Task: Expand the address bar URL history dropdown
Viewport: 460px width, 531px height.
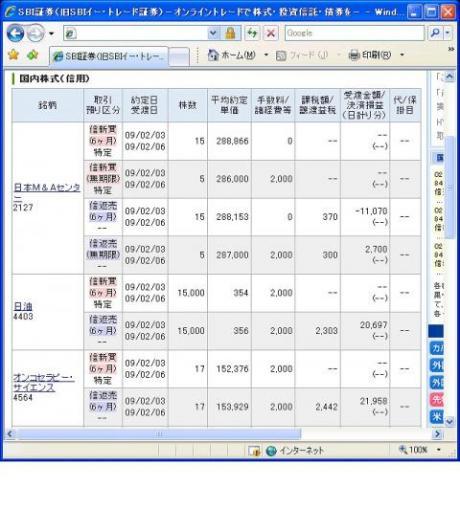Action: 213,33
